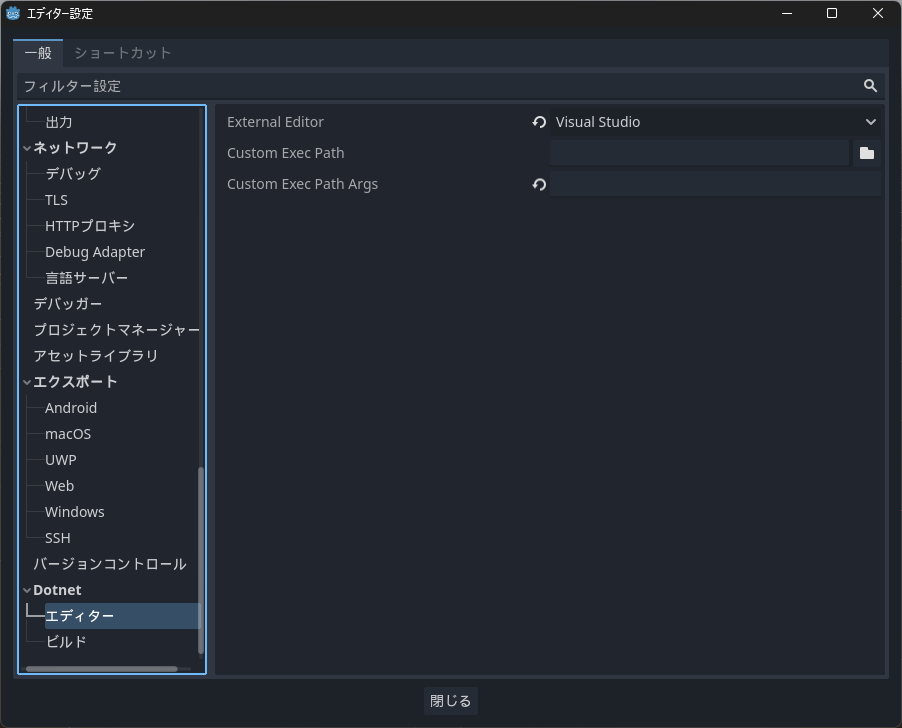Select UWP export settings
902x728 pixels.
click(x=60, y=459)
